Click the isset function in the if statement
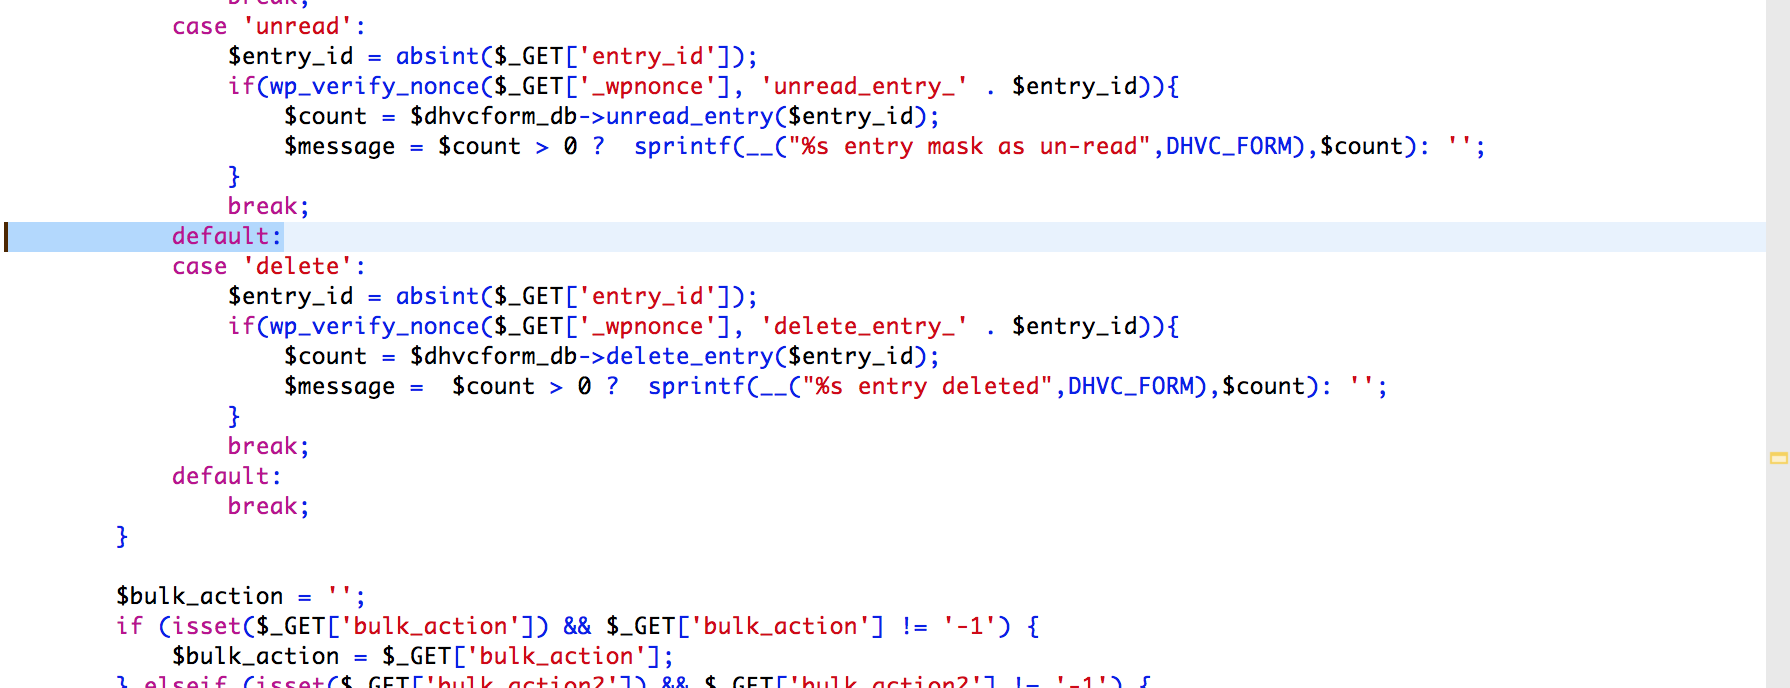Viewport: 1790px width, 688px height. click(205, 627)
